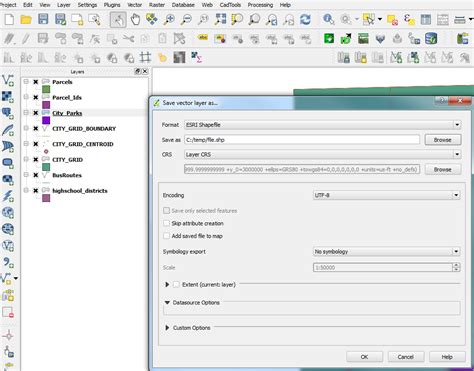Click the database cylinder icon in toolbar
The image size is (474, 371).
pos(431,38)
